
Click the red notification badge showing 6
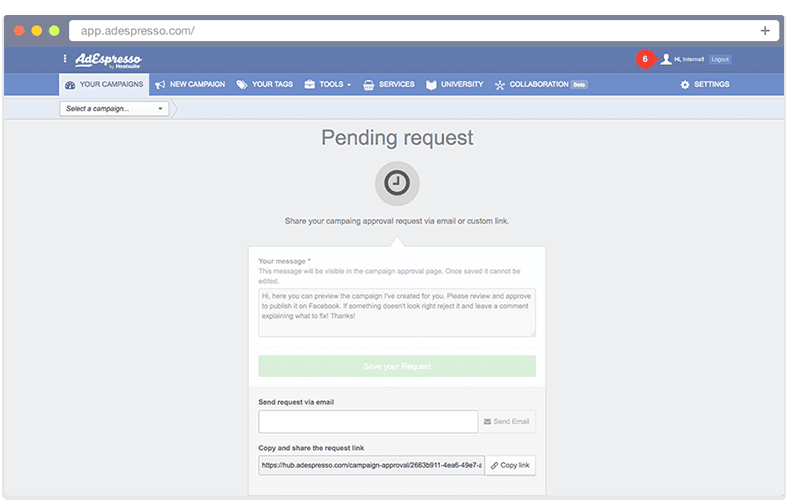645,59
